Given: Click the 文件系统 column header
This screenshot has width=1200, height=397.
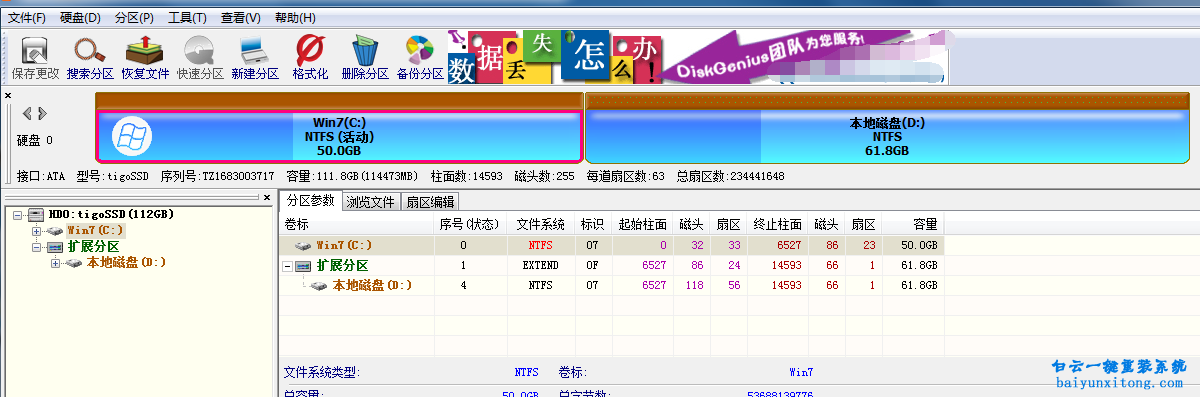Looking at the screenshot, I should coord(541,224).
